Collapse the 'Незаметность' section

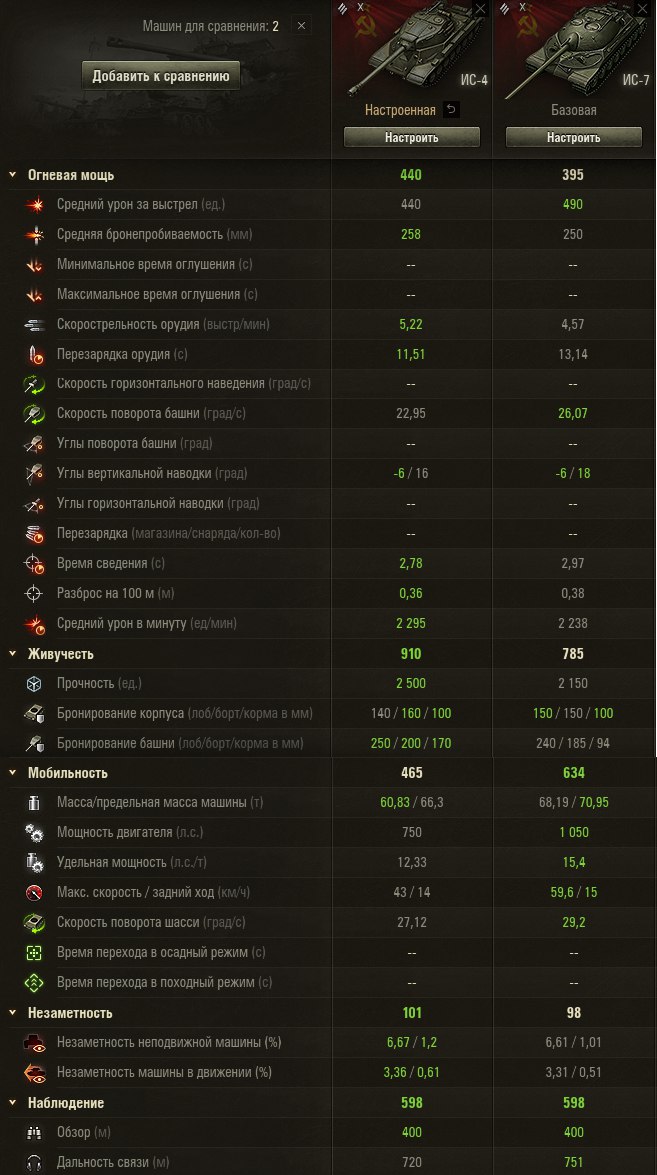tap(13, 1013)
